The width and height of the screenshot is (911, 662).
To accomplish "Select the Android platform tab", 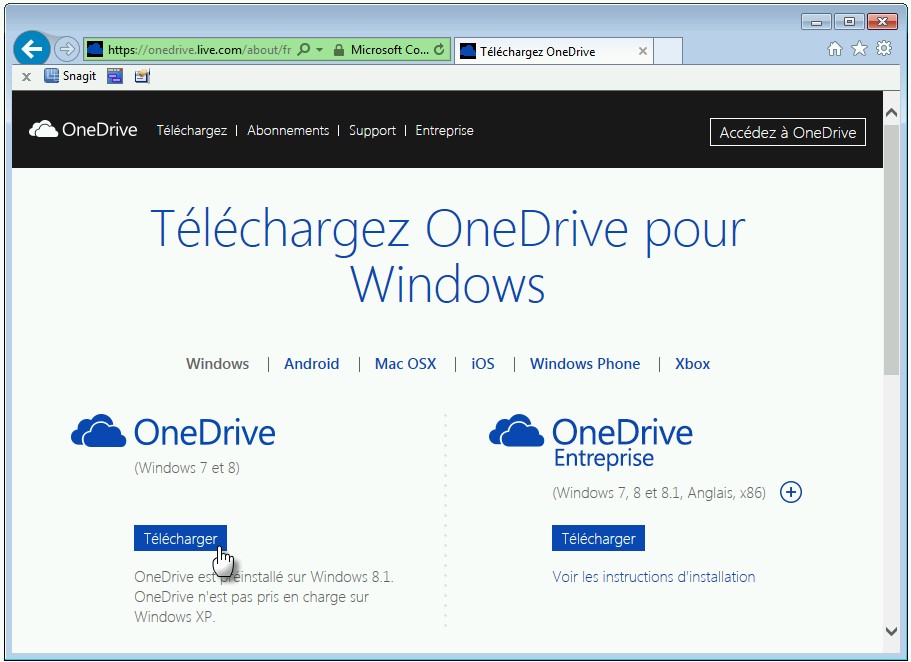I will click(x=311, y=364).
